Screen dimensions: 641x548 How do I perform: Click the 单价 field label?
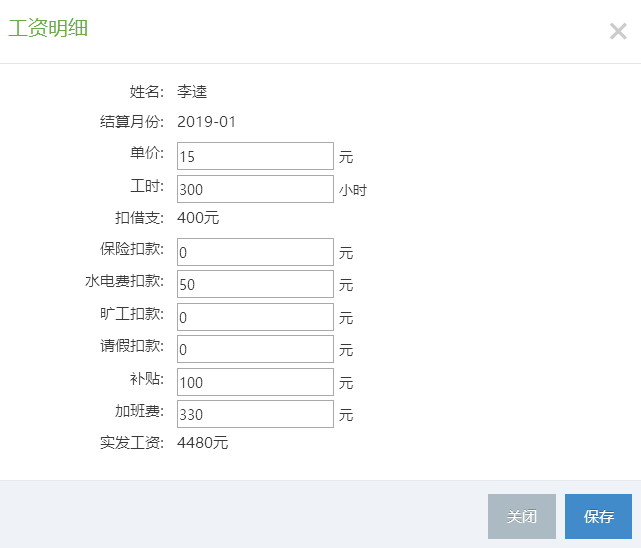click(147, 153)
